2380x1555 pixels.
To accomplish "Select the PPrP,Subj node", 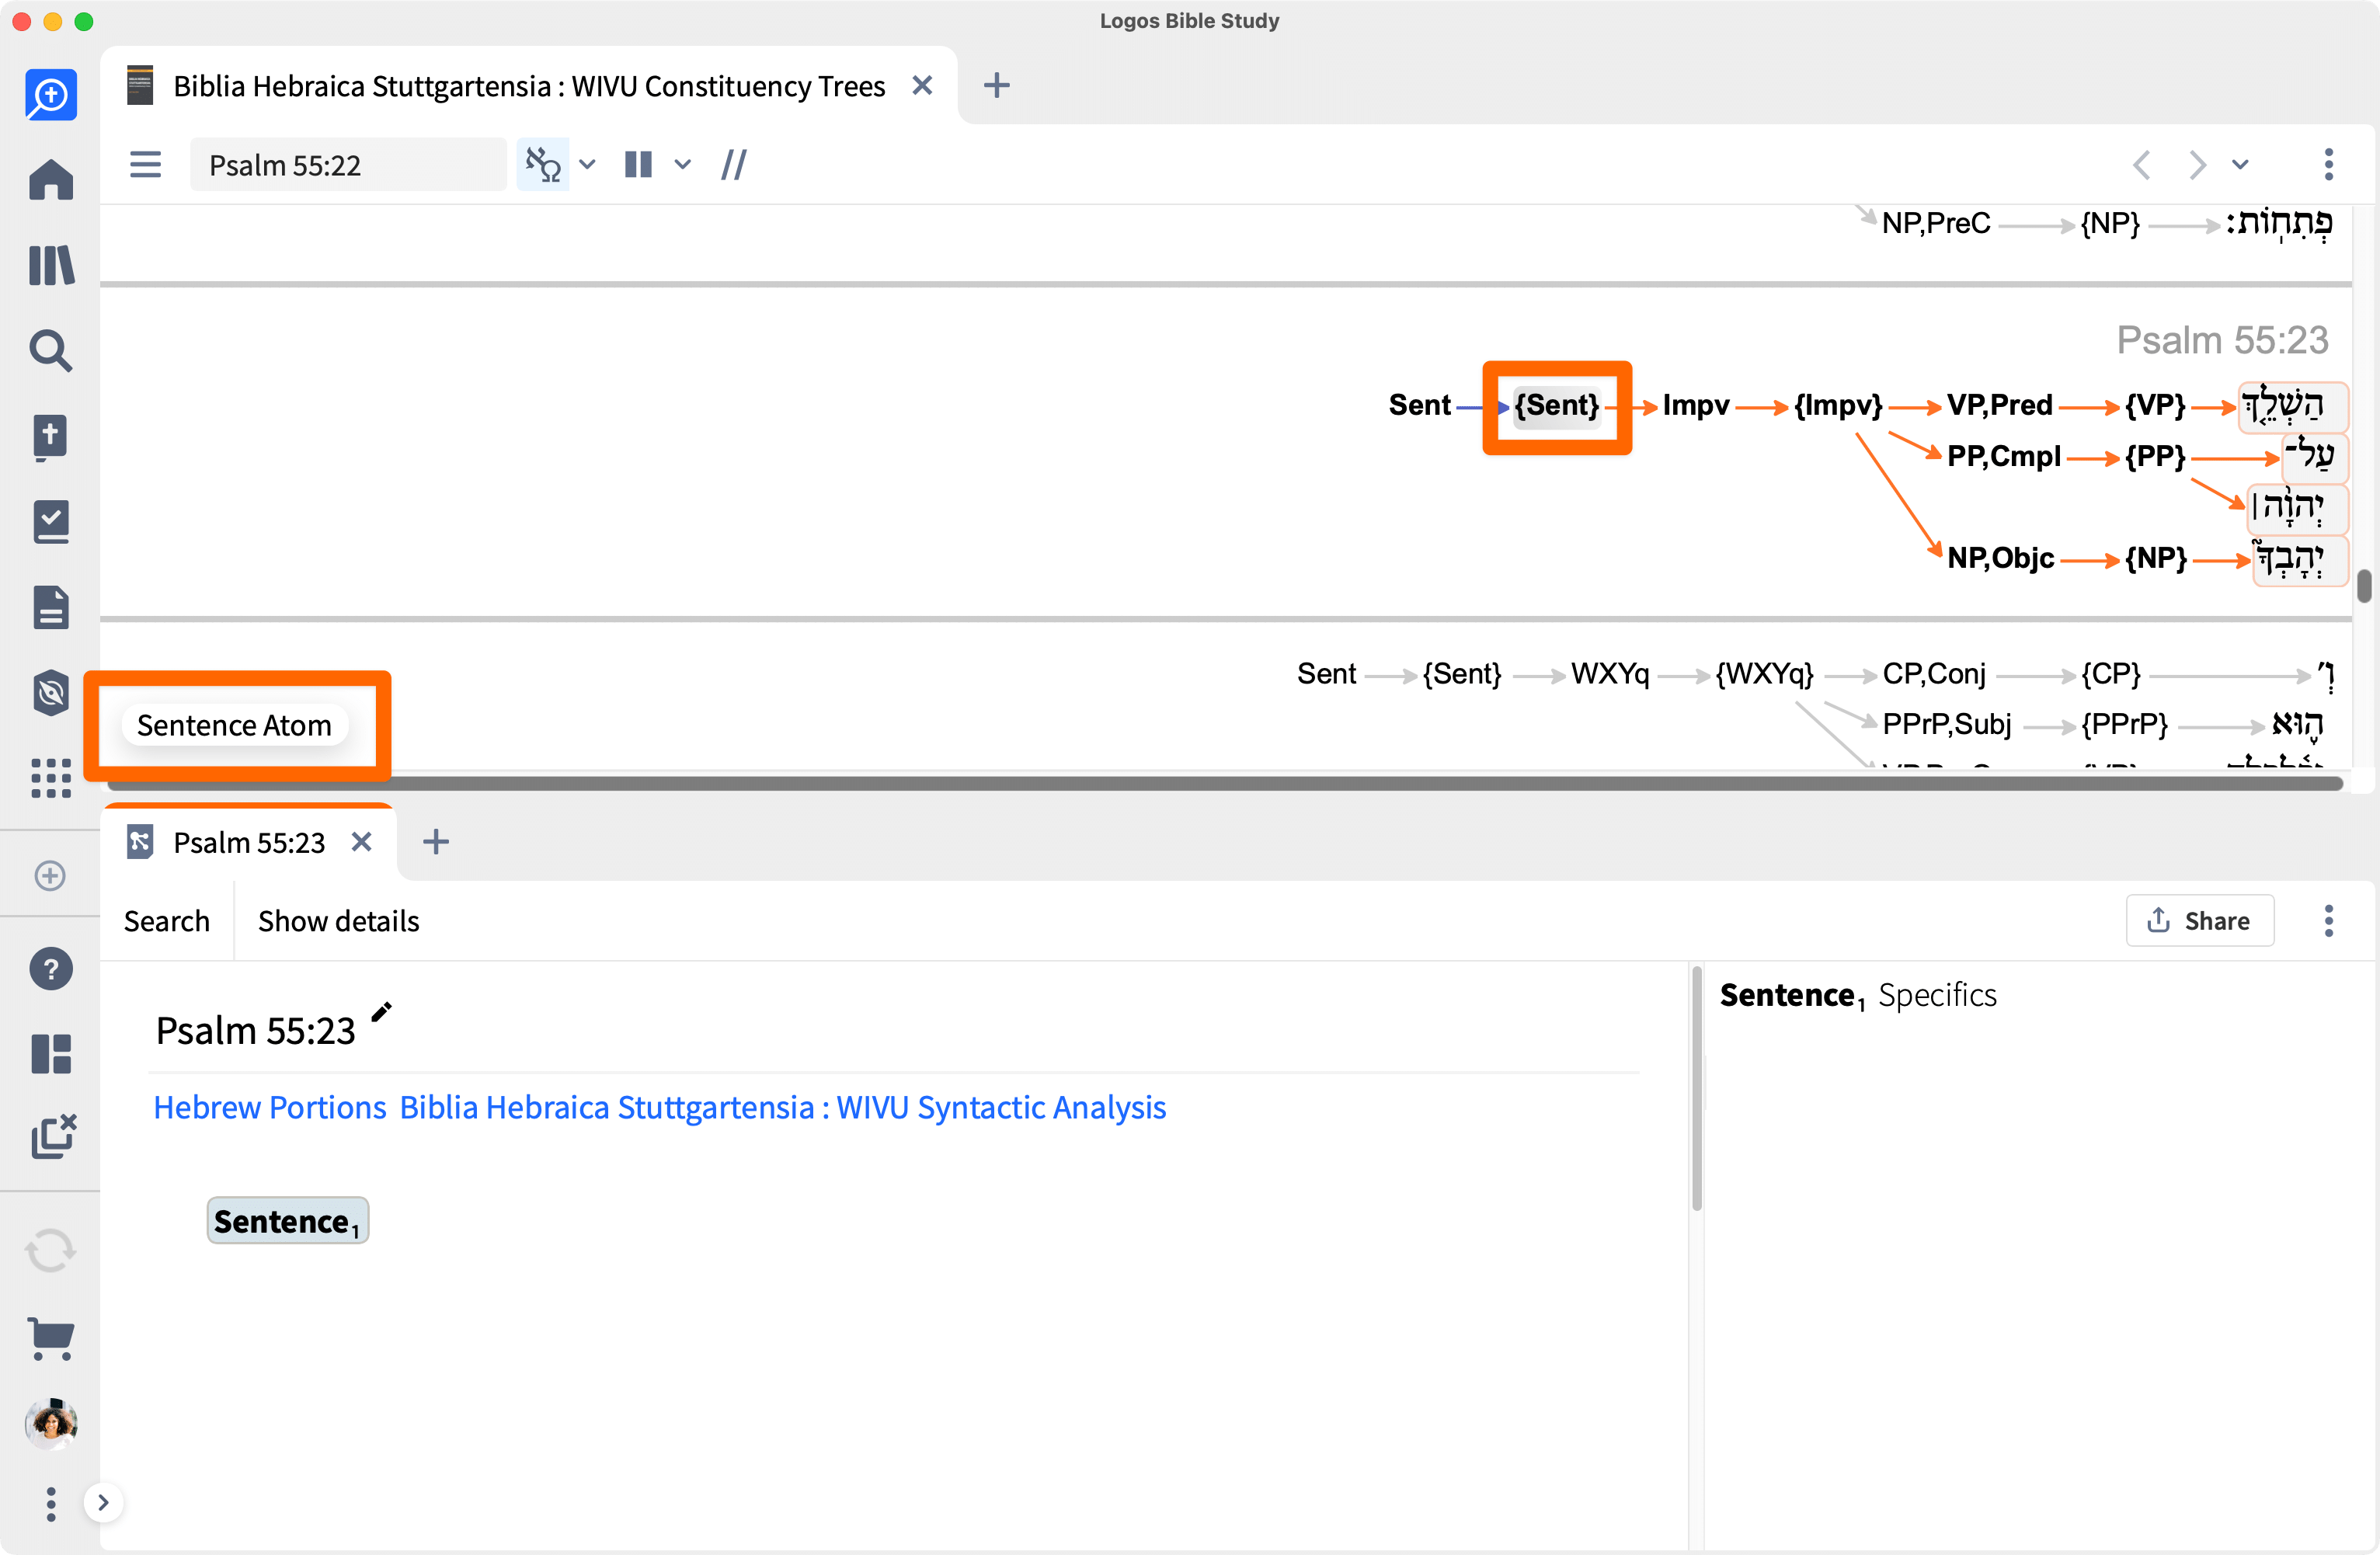I will (x=1947, y=724).
